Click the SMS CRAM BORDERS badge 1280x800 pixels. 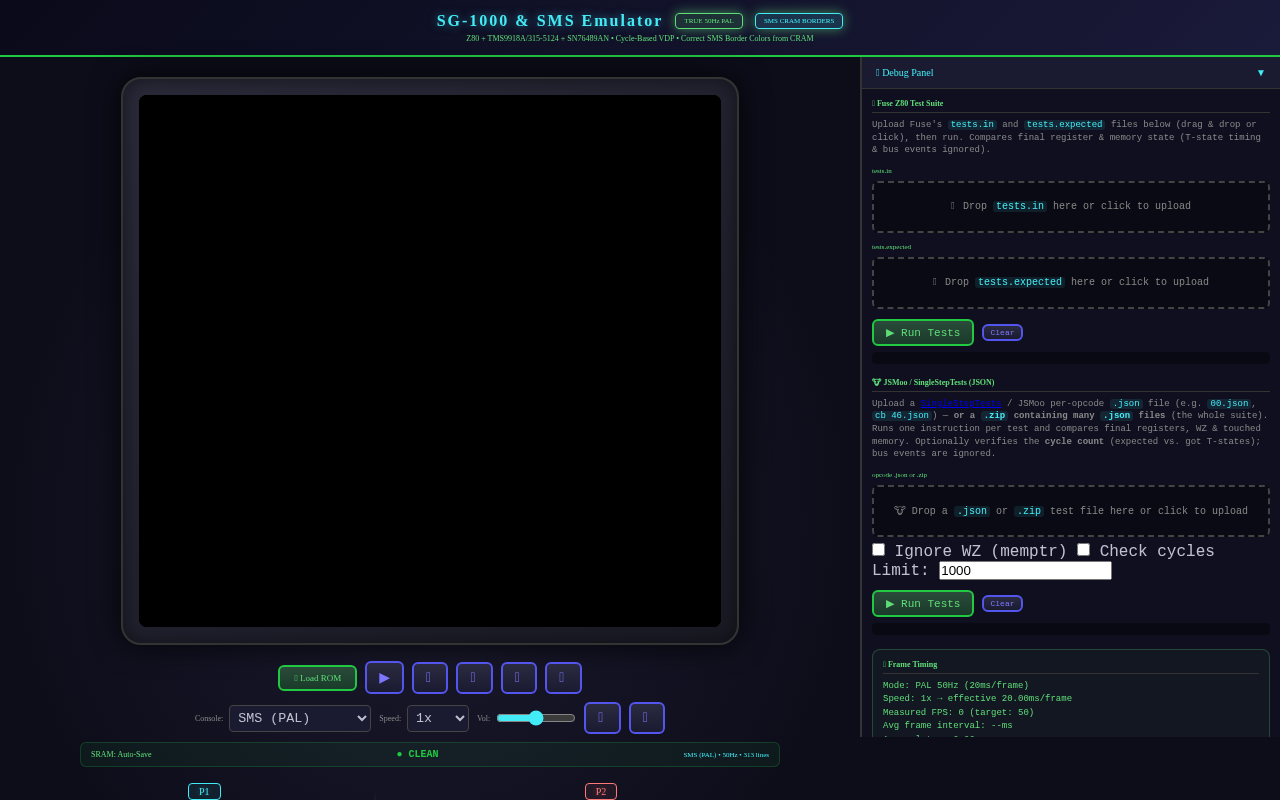click(x=799, y=21)
